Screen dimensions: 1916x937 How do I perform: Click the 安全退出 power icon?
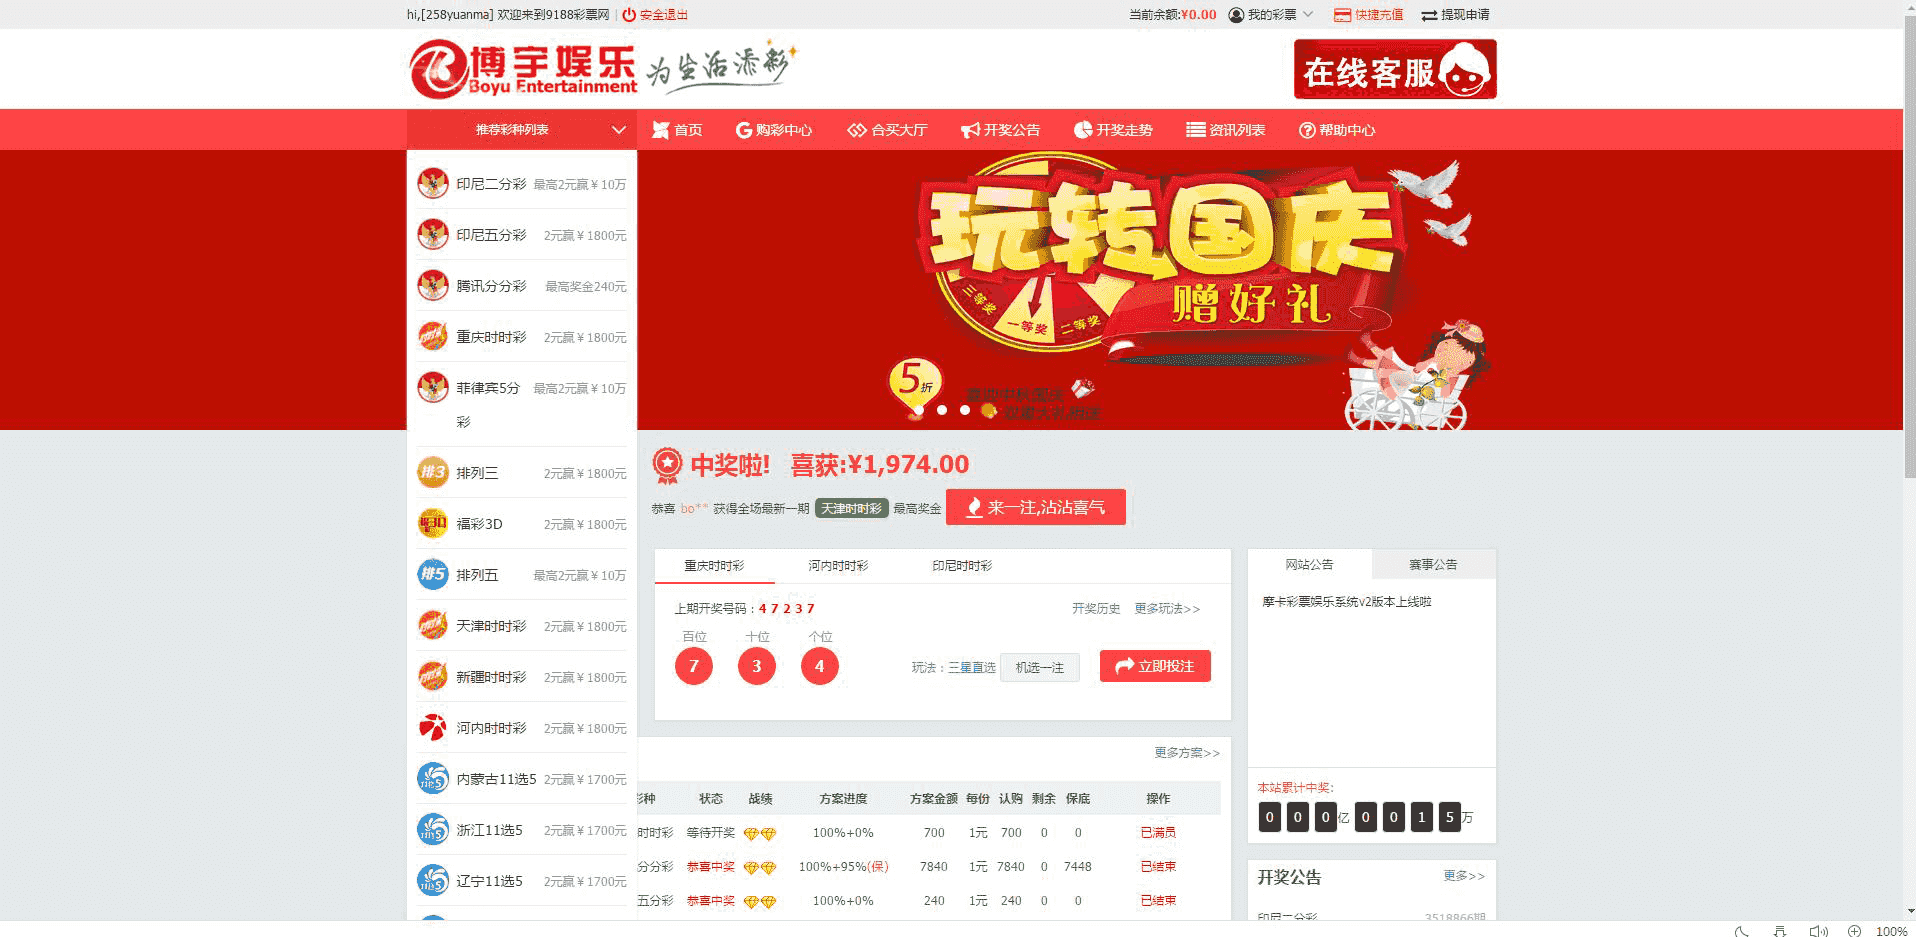click(628, 14)
